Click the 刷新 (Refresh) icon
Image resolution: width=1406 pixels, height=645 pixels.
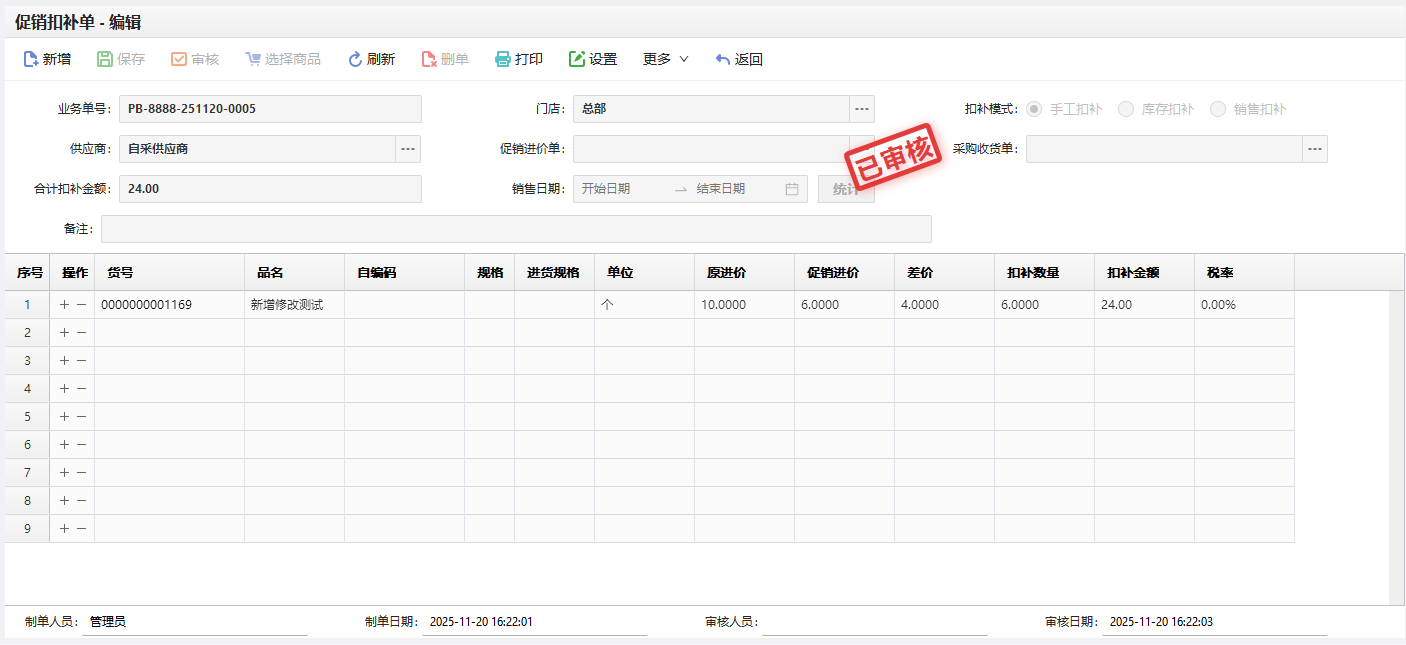355,59
